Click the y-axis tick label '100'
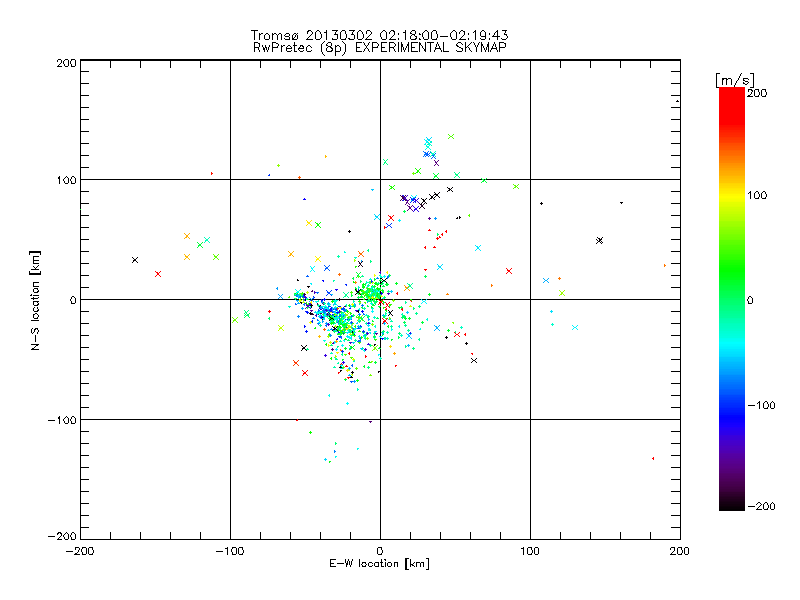The width and height of the screenshot is (800, 600). (67, 180)
